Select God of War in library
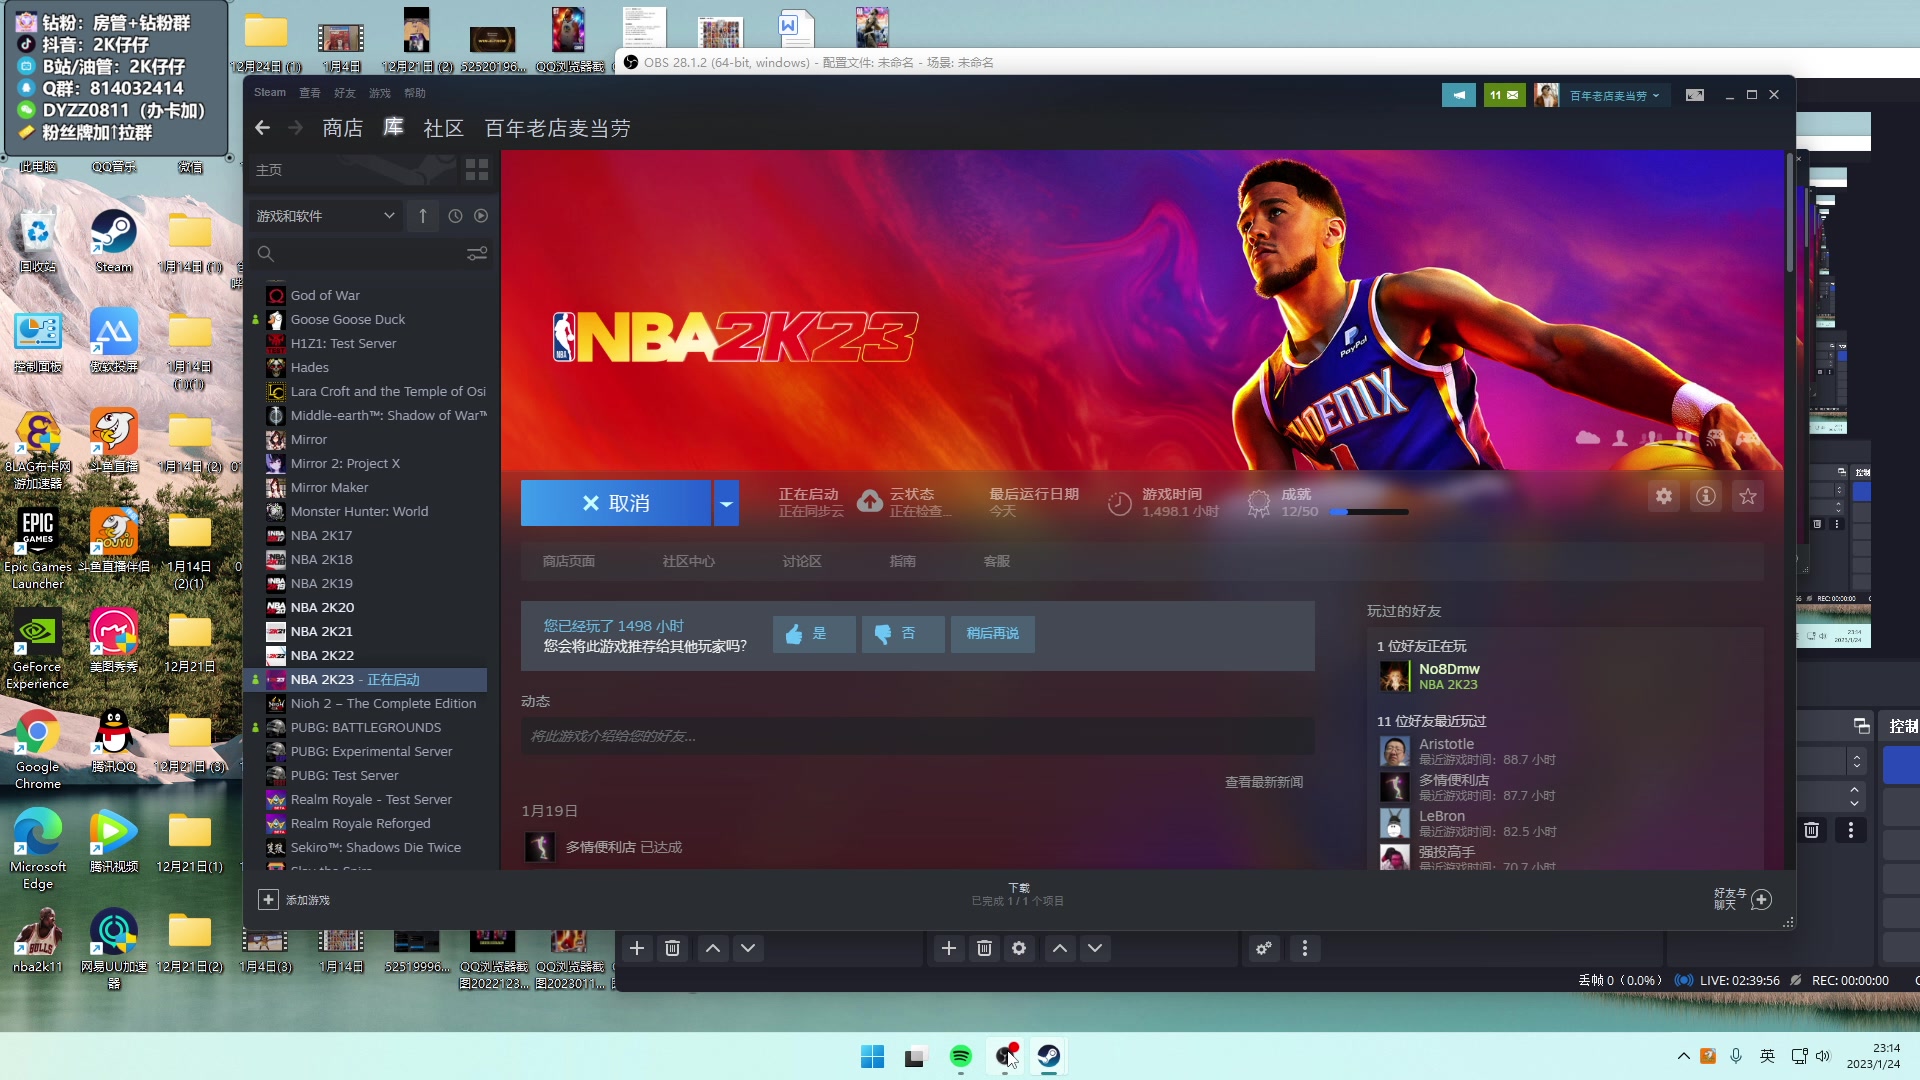Image resolution: width=1920 pixels, height=1080 pixels. 375,295
